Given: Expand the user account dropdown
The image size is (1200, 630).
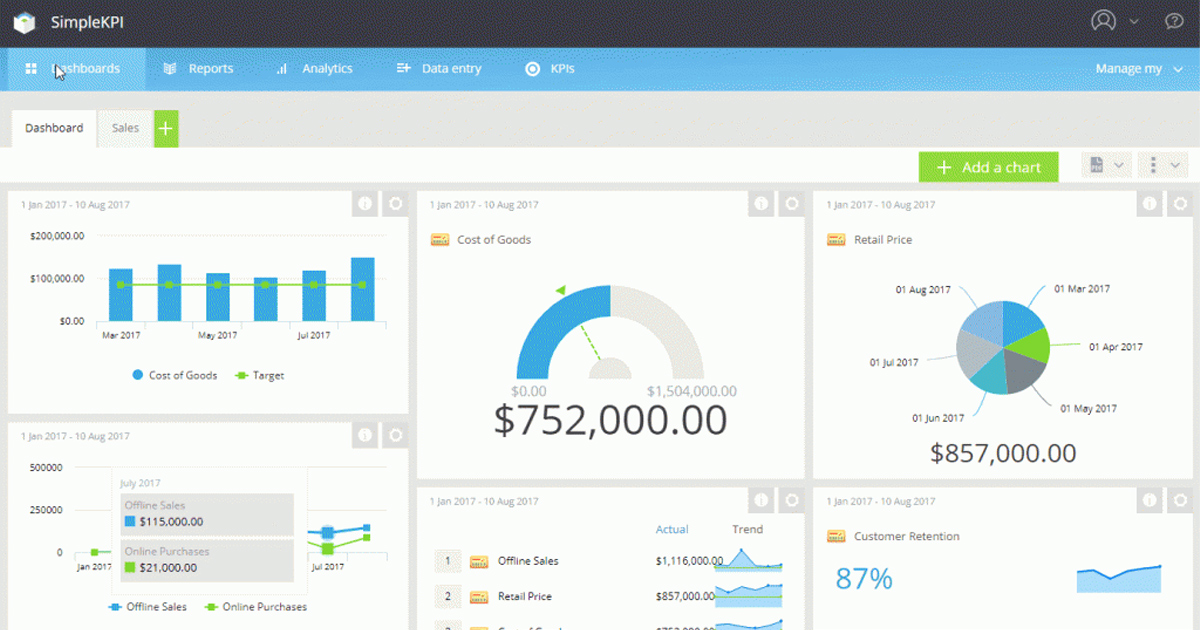Looking at the screenshot, I should point(1114,21).
